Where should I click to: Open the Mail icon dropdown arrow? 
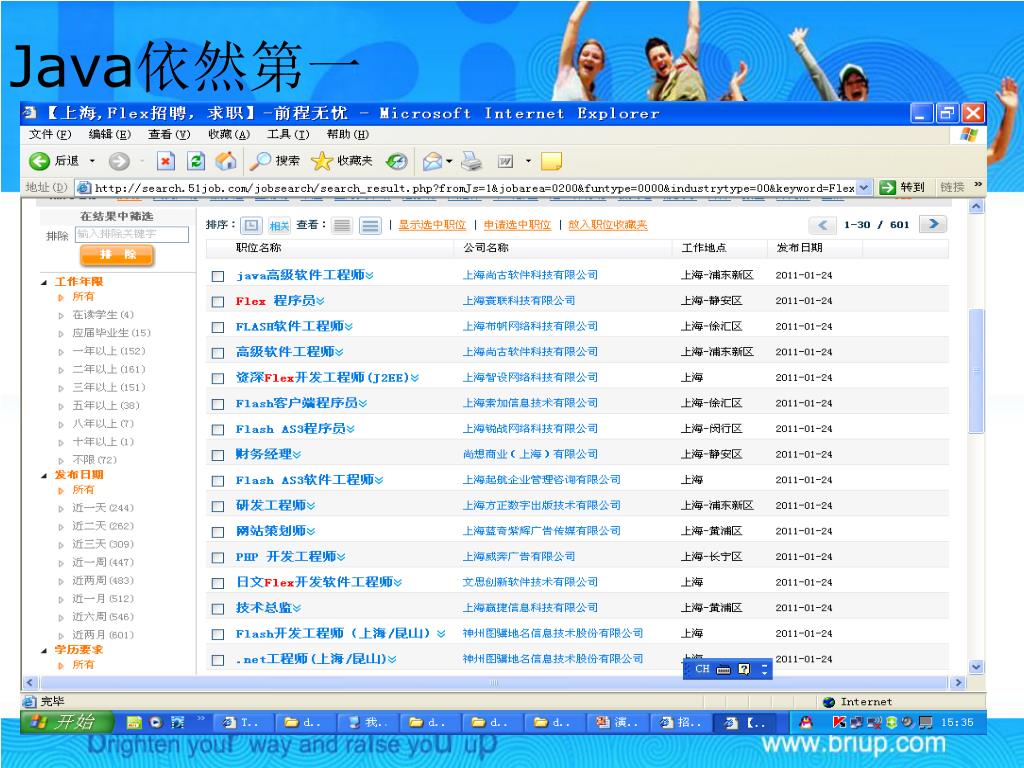point(449,161)
